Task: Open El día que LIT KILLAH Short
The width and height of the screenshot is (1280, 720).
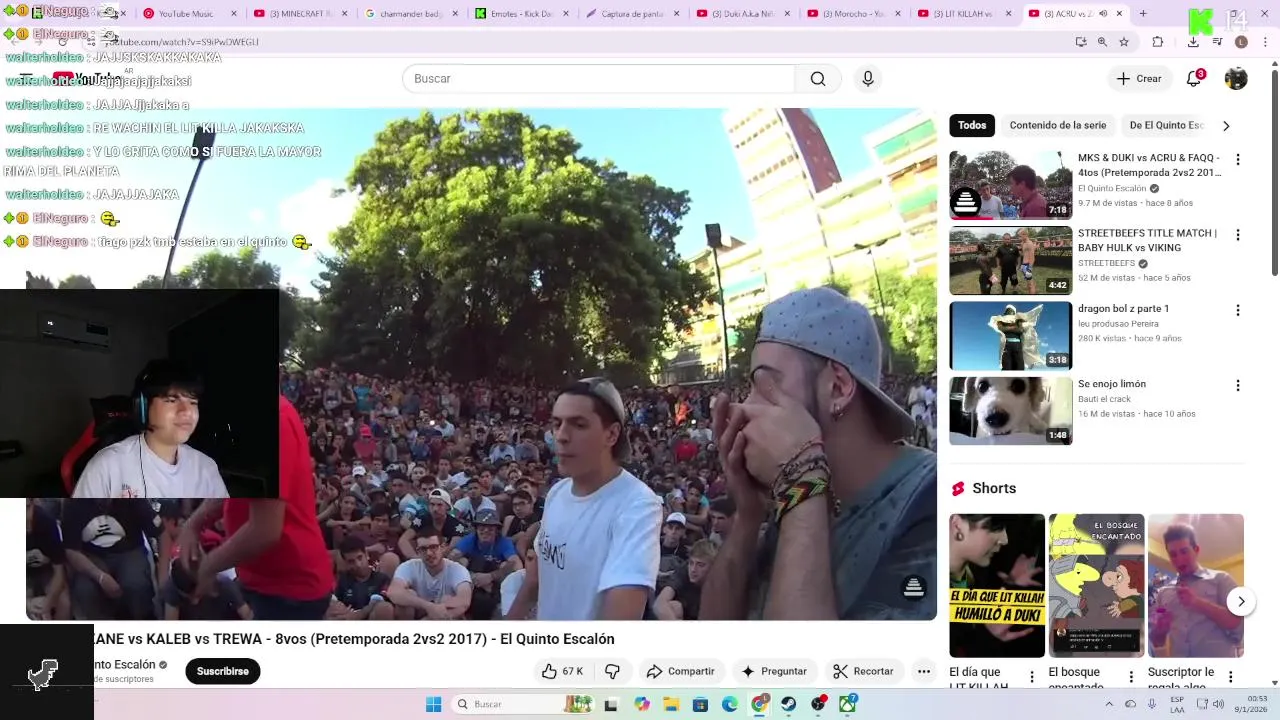Action: (x=997, y=586)
